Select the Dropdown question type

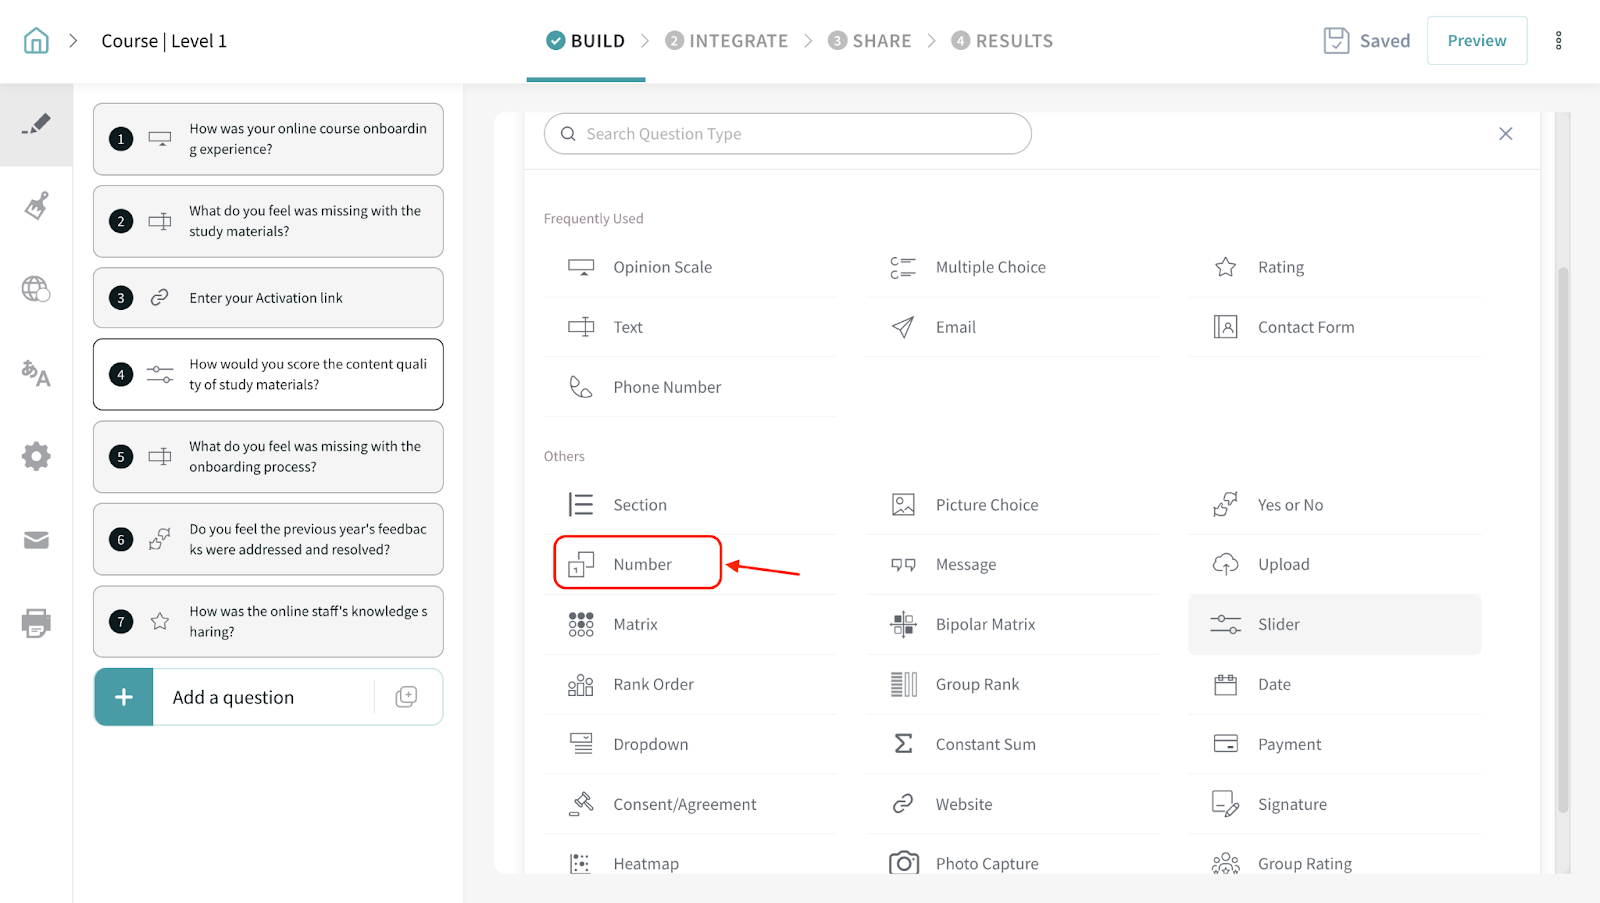[650, 744]
